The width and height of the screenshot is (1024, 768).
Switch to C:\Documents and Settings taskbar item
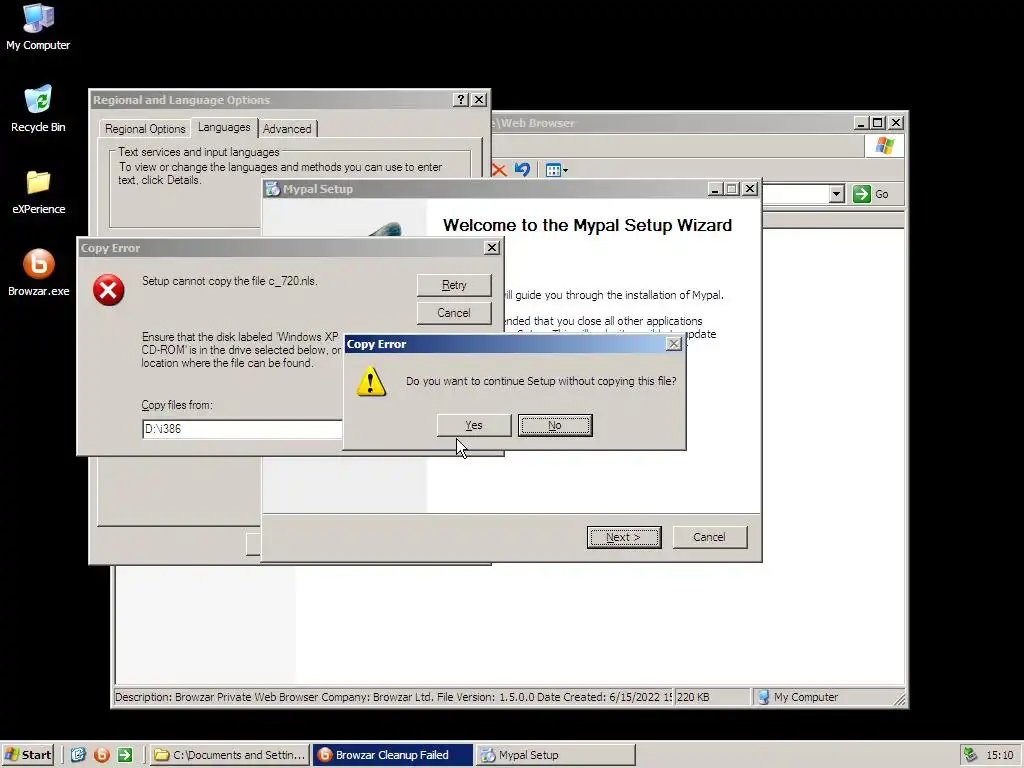230,755
